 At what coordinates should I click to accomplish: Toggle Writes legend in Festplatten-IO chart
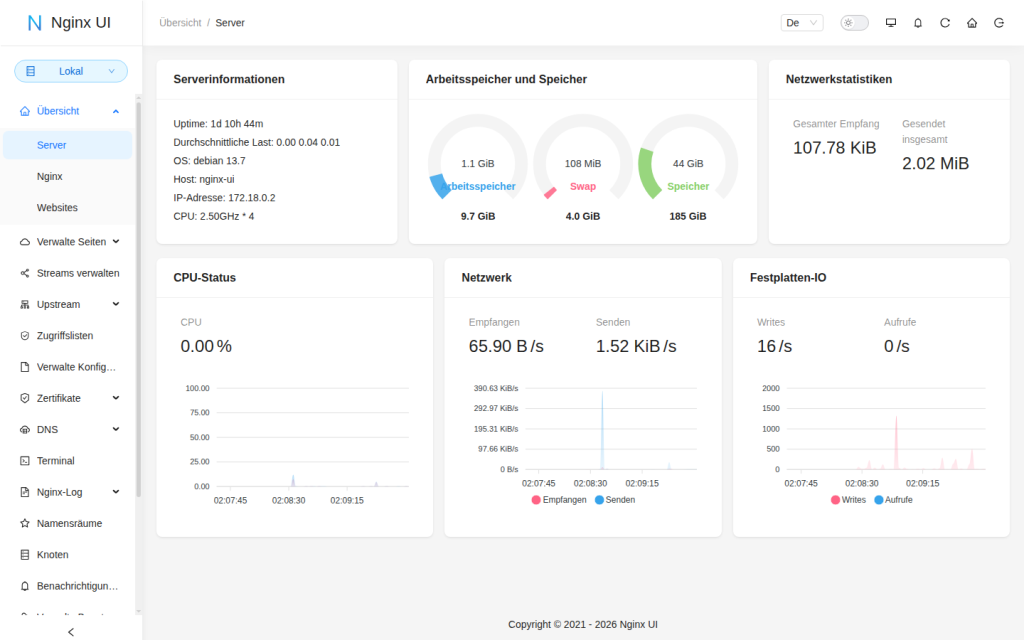pos(848,500)
